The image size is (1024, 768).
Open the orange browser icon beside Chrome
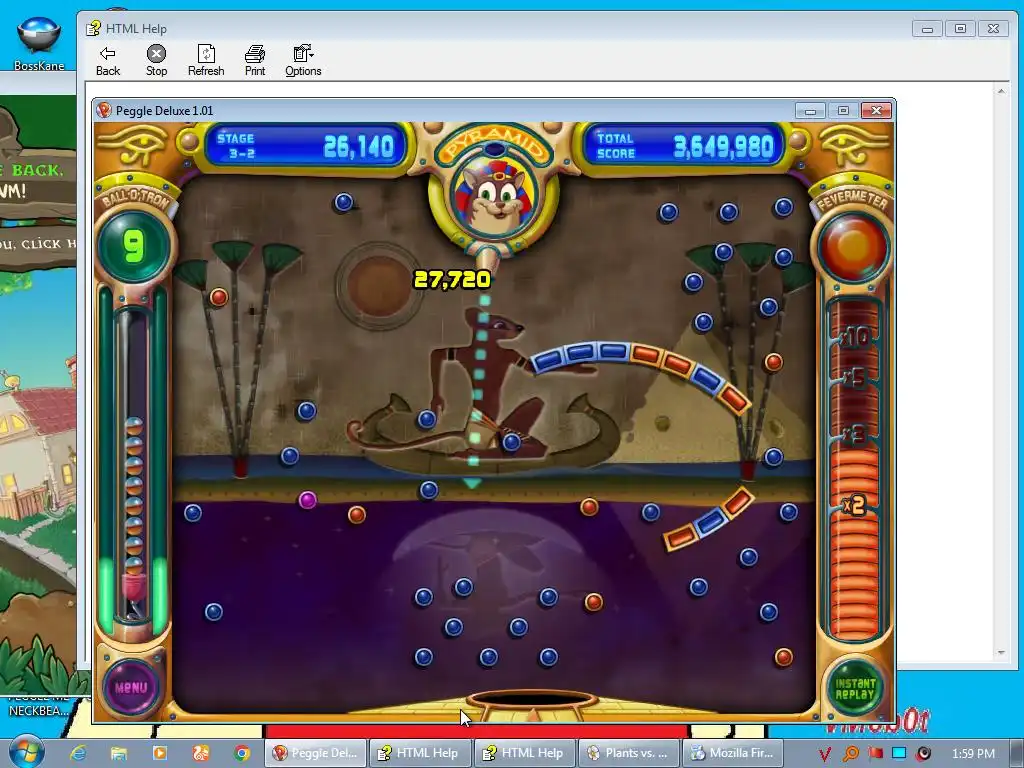point(200,753)
